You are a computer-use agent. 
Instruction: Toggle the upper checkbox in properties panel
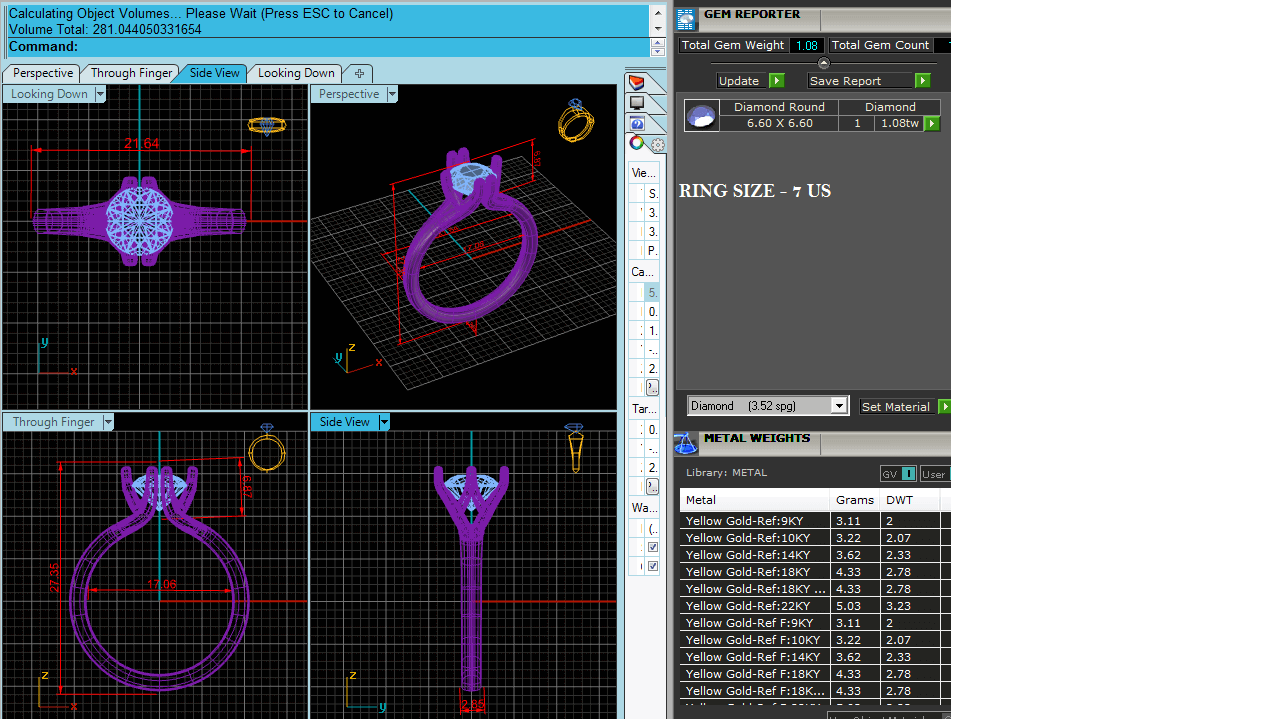(x=653, y=547)
